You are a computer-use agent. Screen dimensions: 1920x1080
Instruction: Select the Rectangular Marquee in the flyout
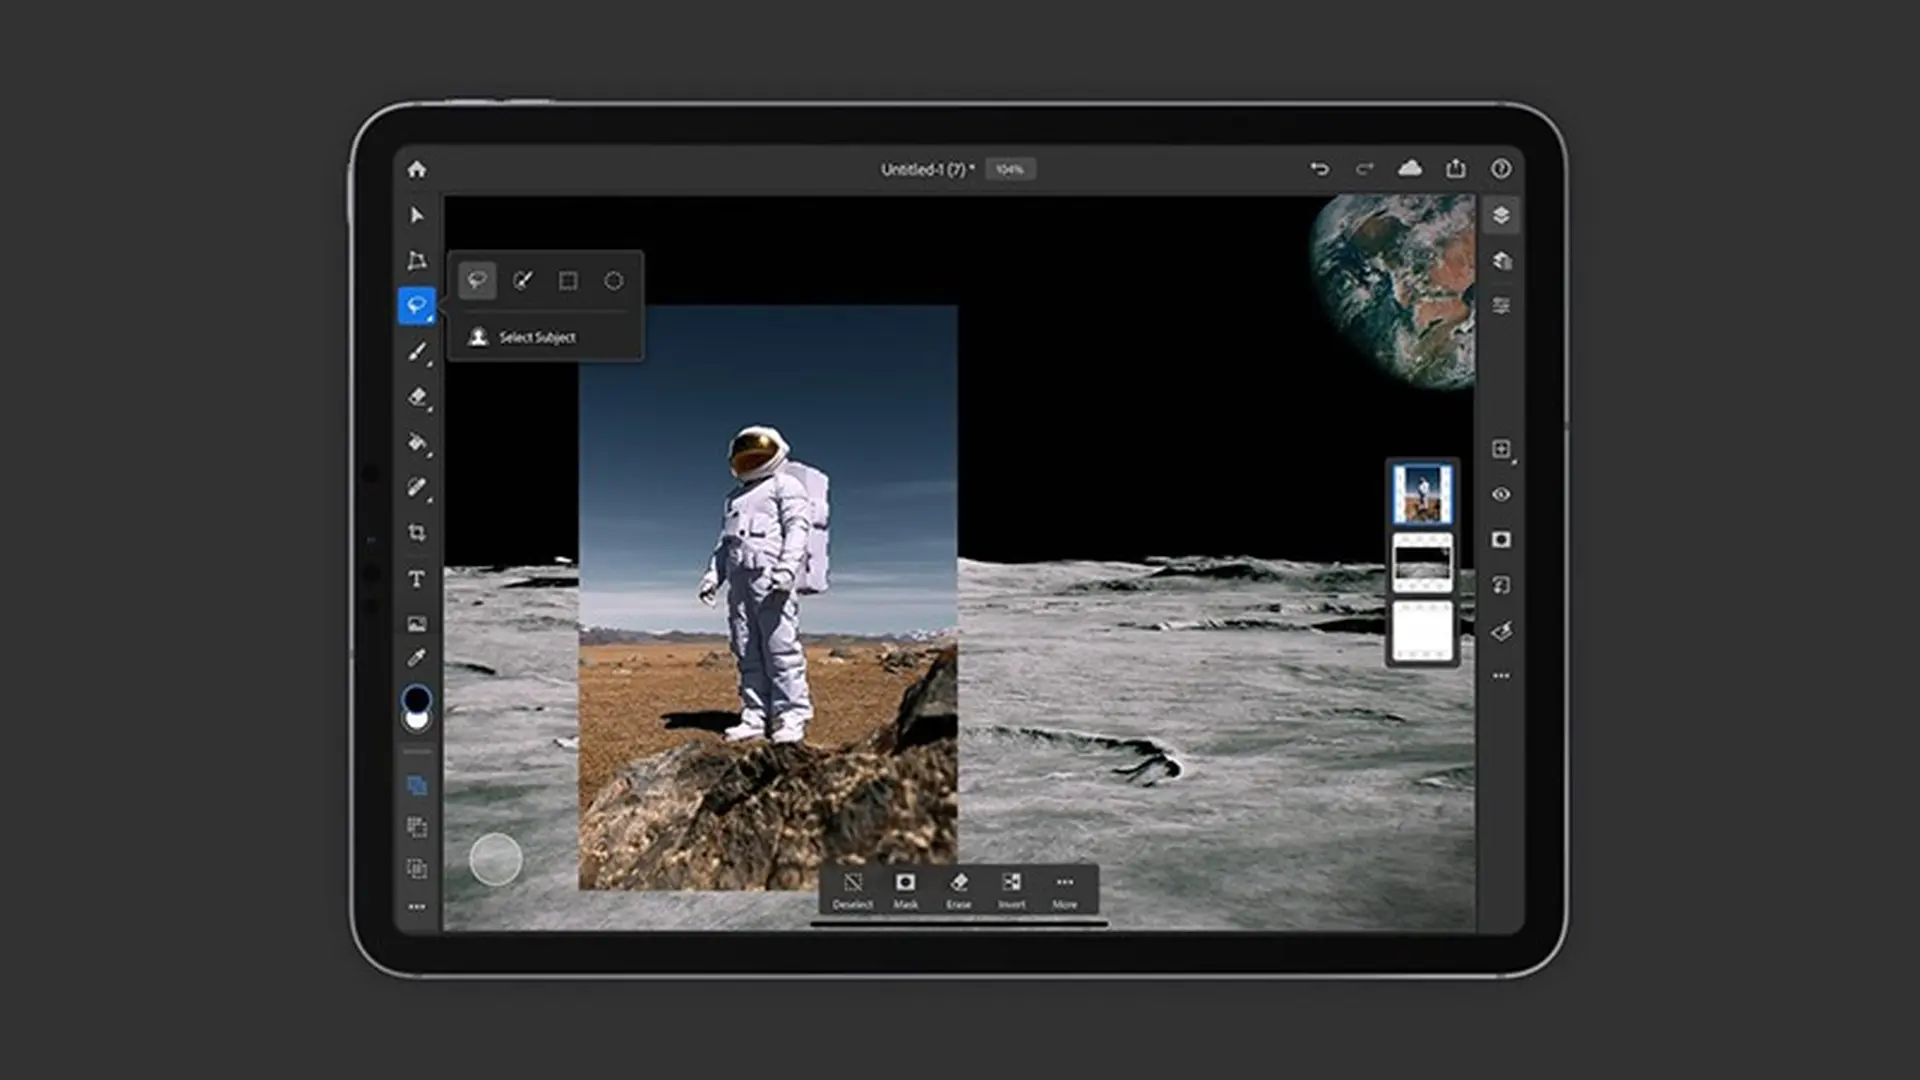pyautogui.click(x=568, y=282)
